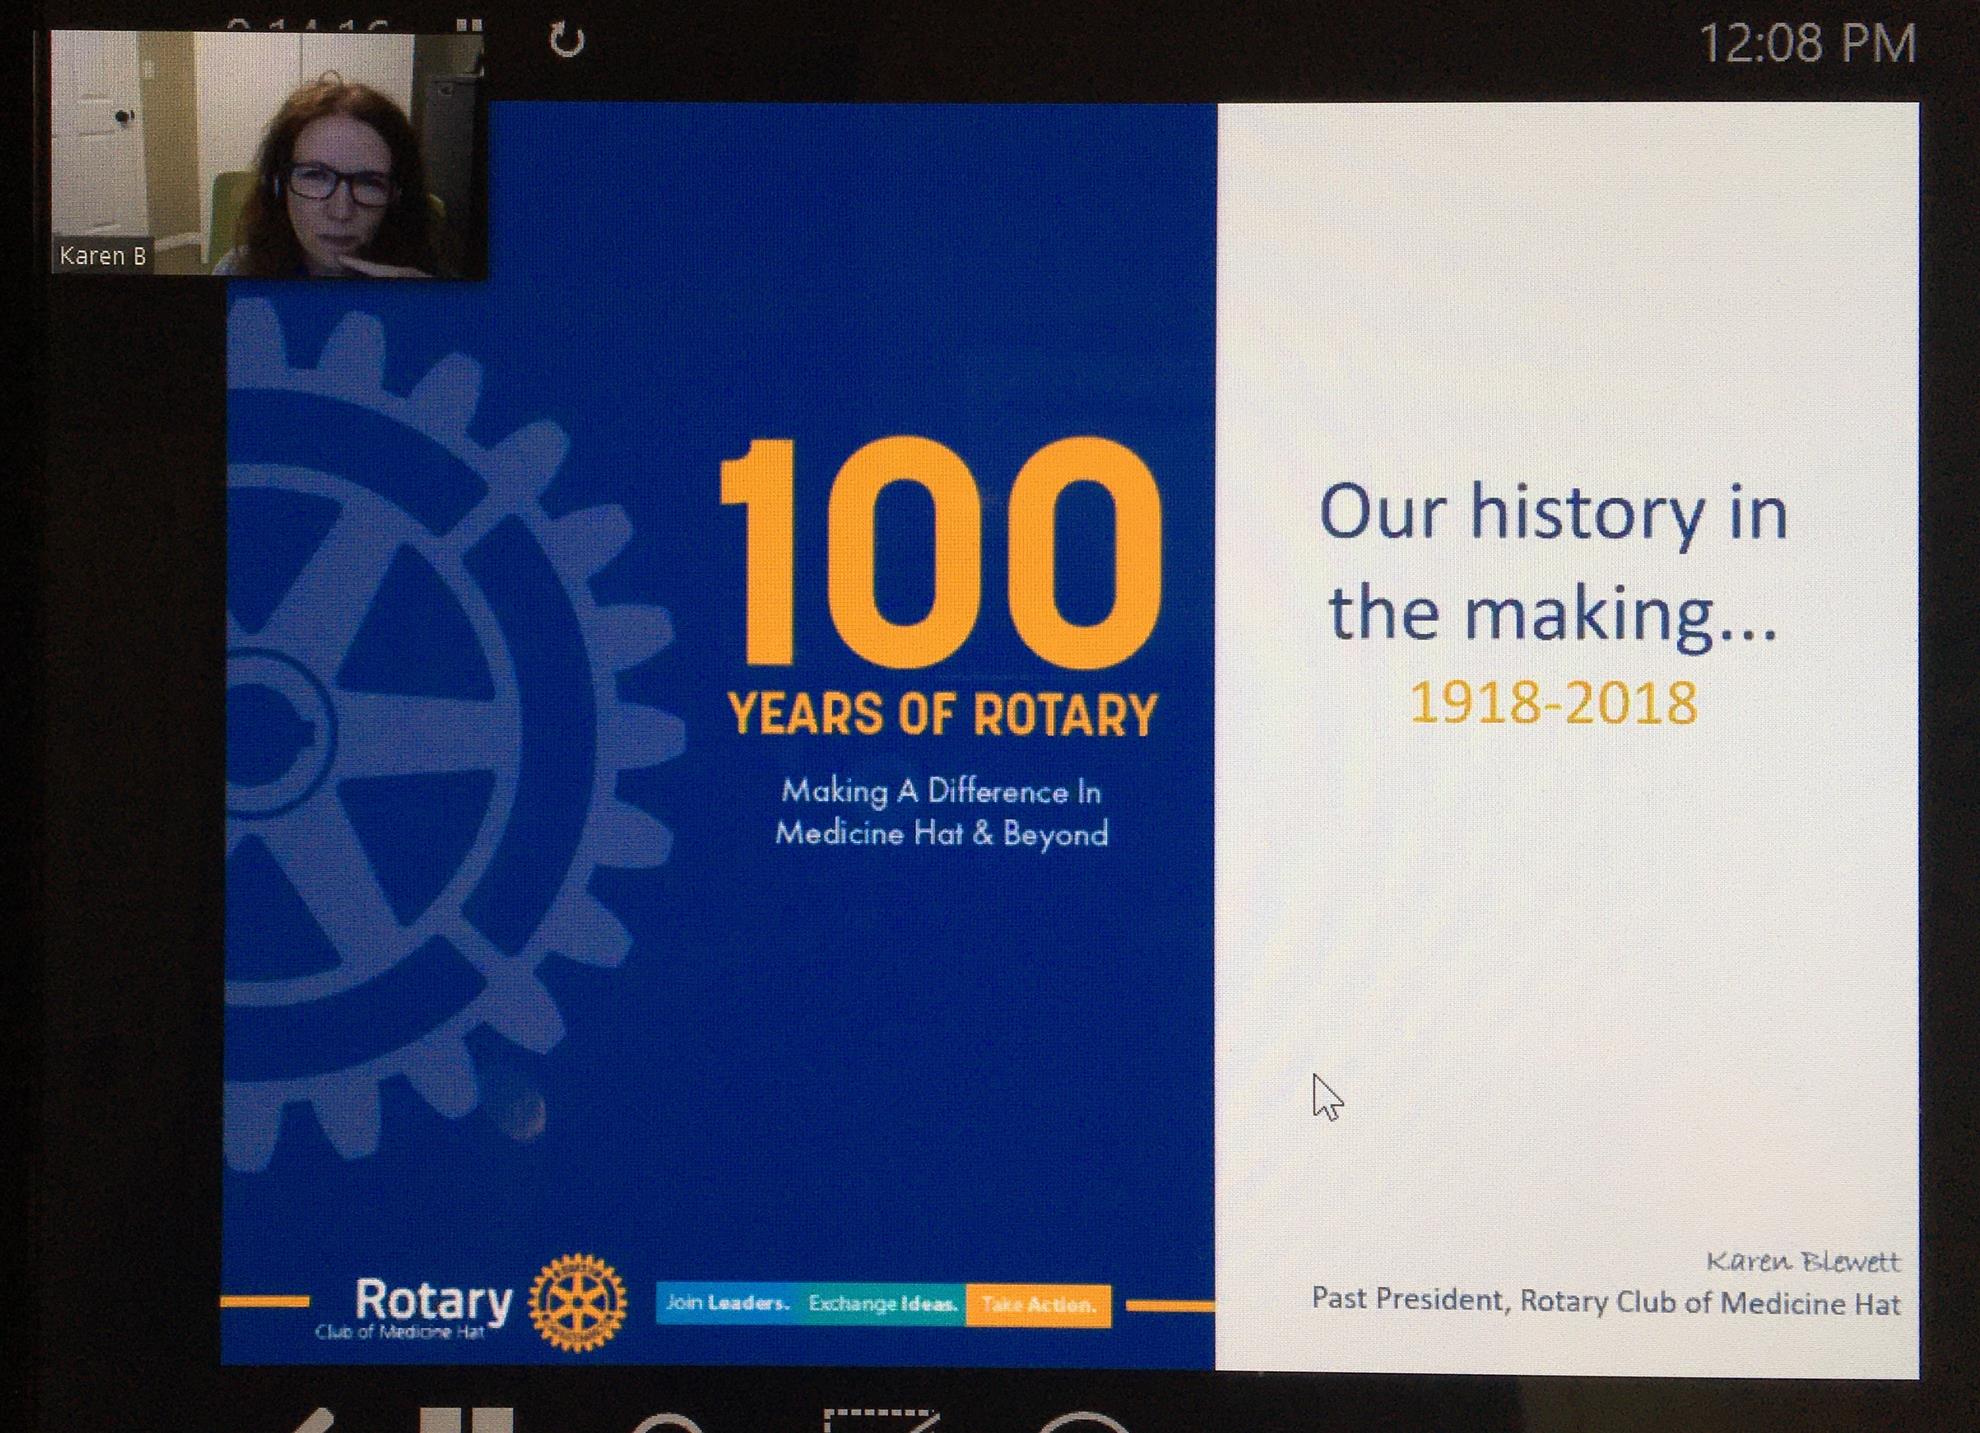Click the Join Leaders banner segment
Viewport: 1980px width, 1433px height.
click(728, 1304)
